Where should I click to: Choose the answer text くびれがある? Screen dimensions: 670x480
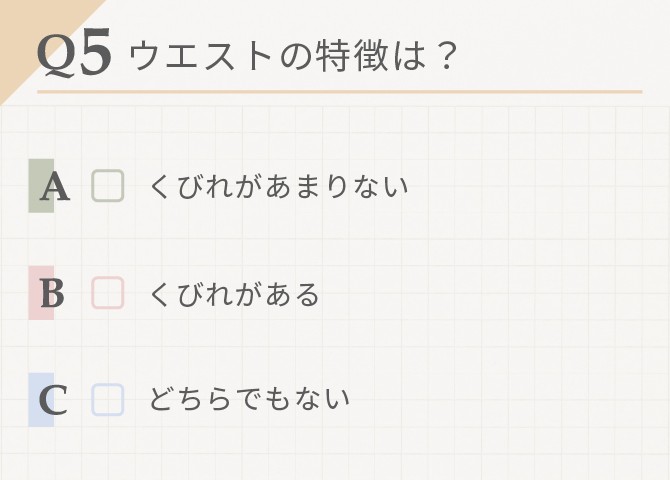tap(234, 294)
